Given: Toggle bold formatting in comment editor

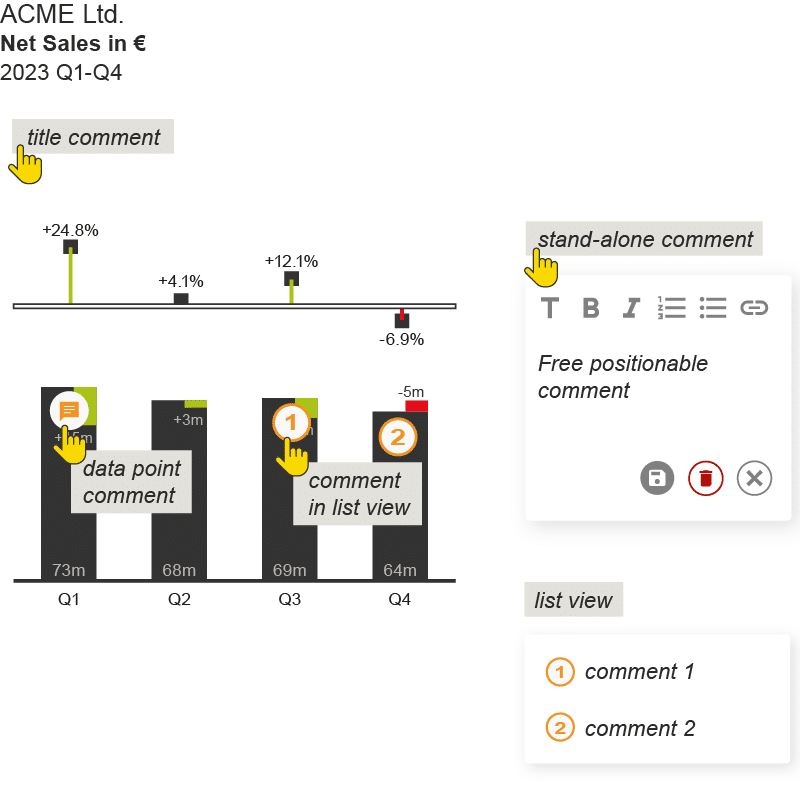Looking at the screenshot, I should [x=590, y=308].
